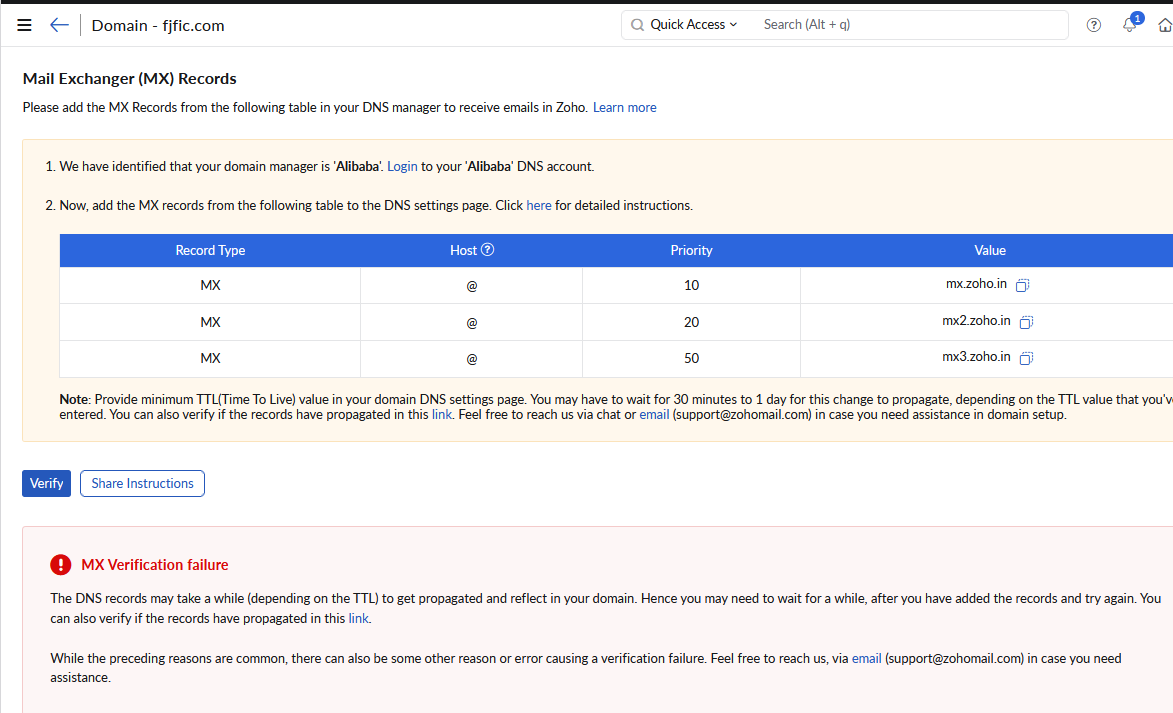
Task: Select priority value 10 cell
Action: click(x=691, y=285)
